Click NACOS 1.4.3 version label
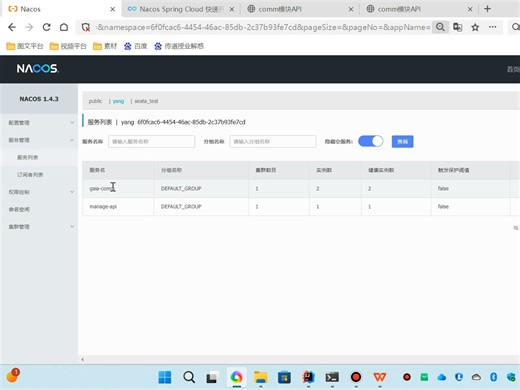 pyautogui.click(x=39, y=99)
